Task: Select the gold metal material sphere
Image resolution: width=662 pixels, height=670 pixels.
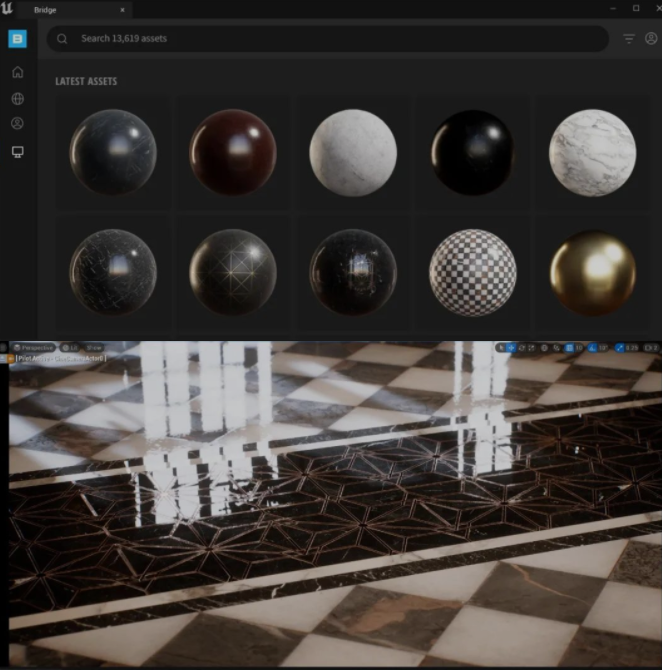Action: pyautogui.click(x=592, y=273)
